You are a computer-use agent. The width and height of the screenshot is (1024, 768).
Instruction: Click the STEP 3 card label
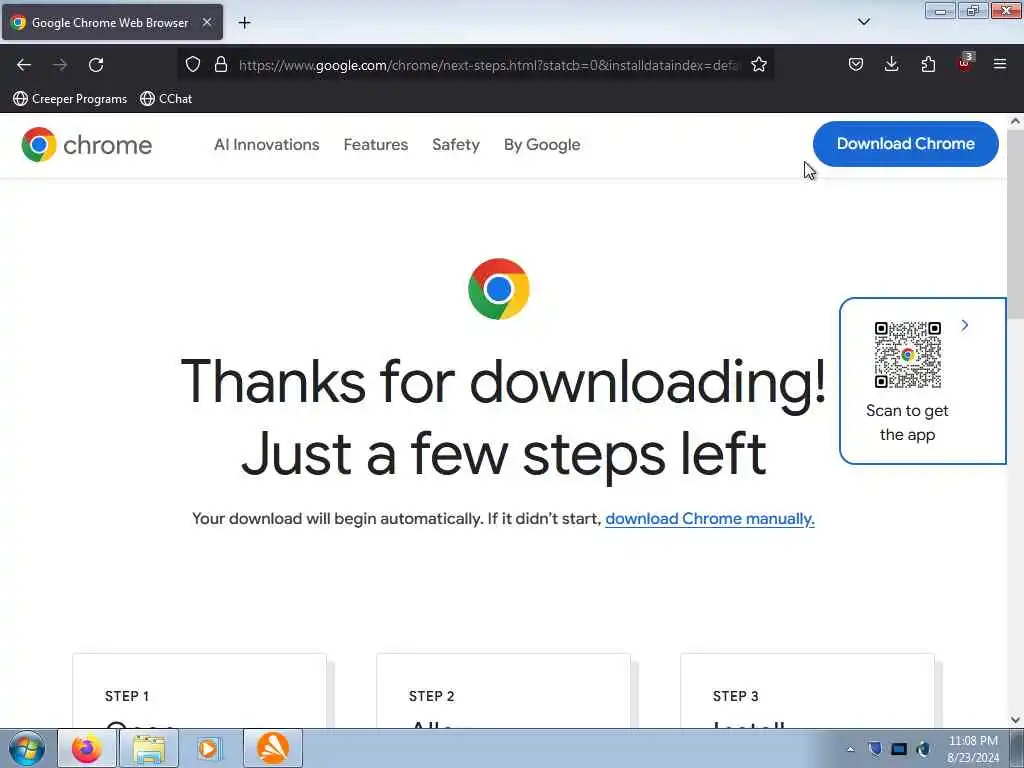tap(736, 696)
